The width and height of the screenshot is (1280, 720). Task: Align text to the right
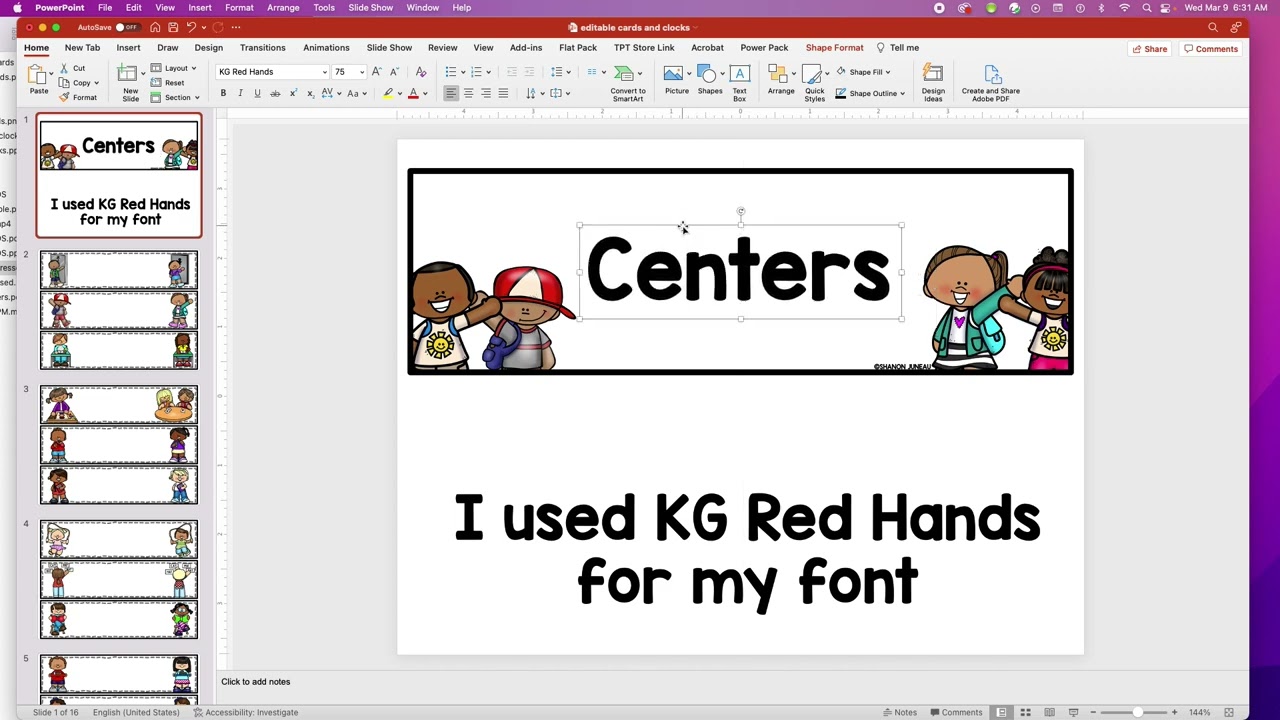pyautogui.click(x=486, y=93)
